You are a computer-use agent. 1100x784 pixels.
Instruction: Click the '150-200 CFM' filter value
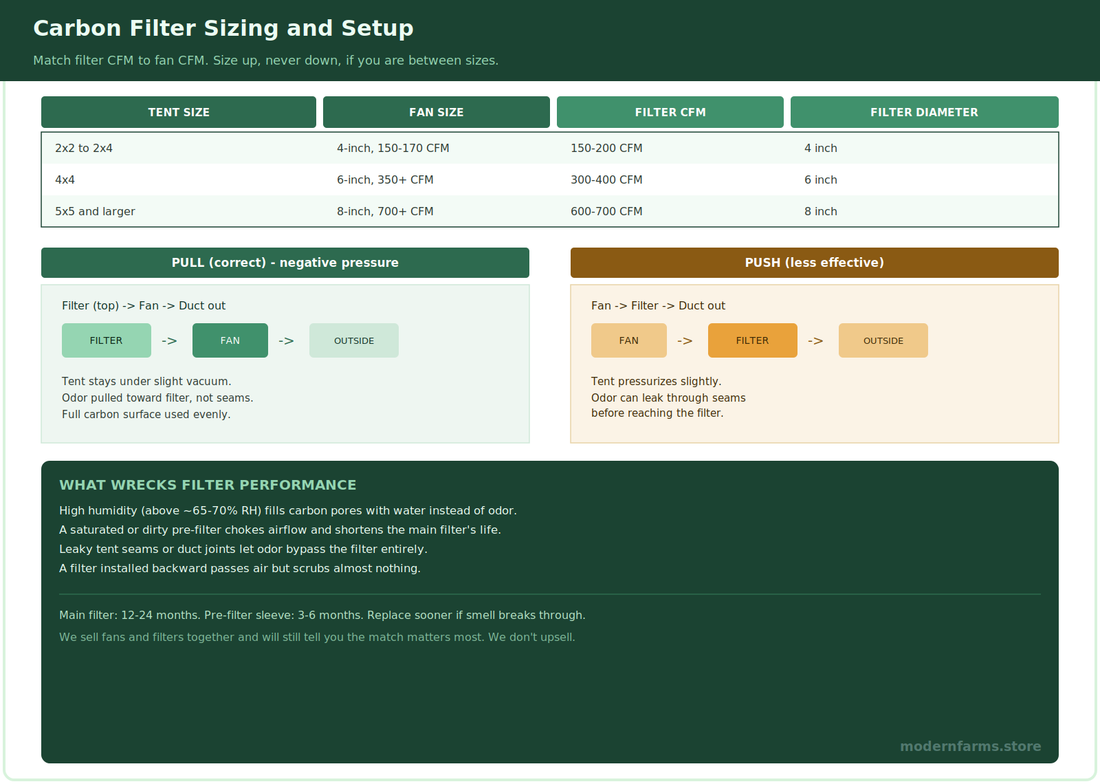(x=606, y=148)
